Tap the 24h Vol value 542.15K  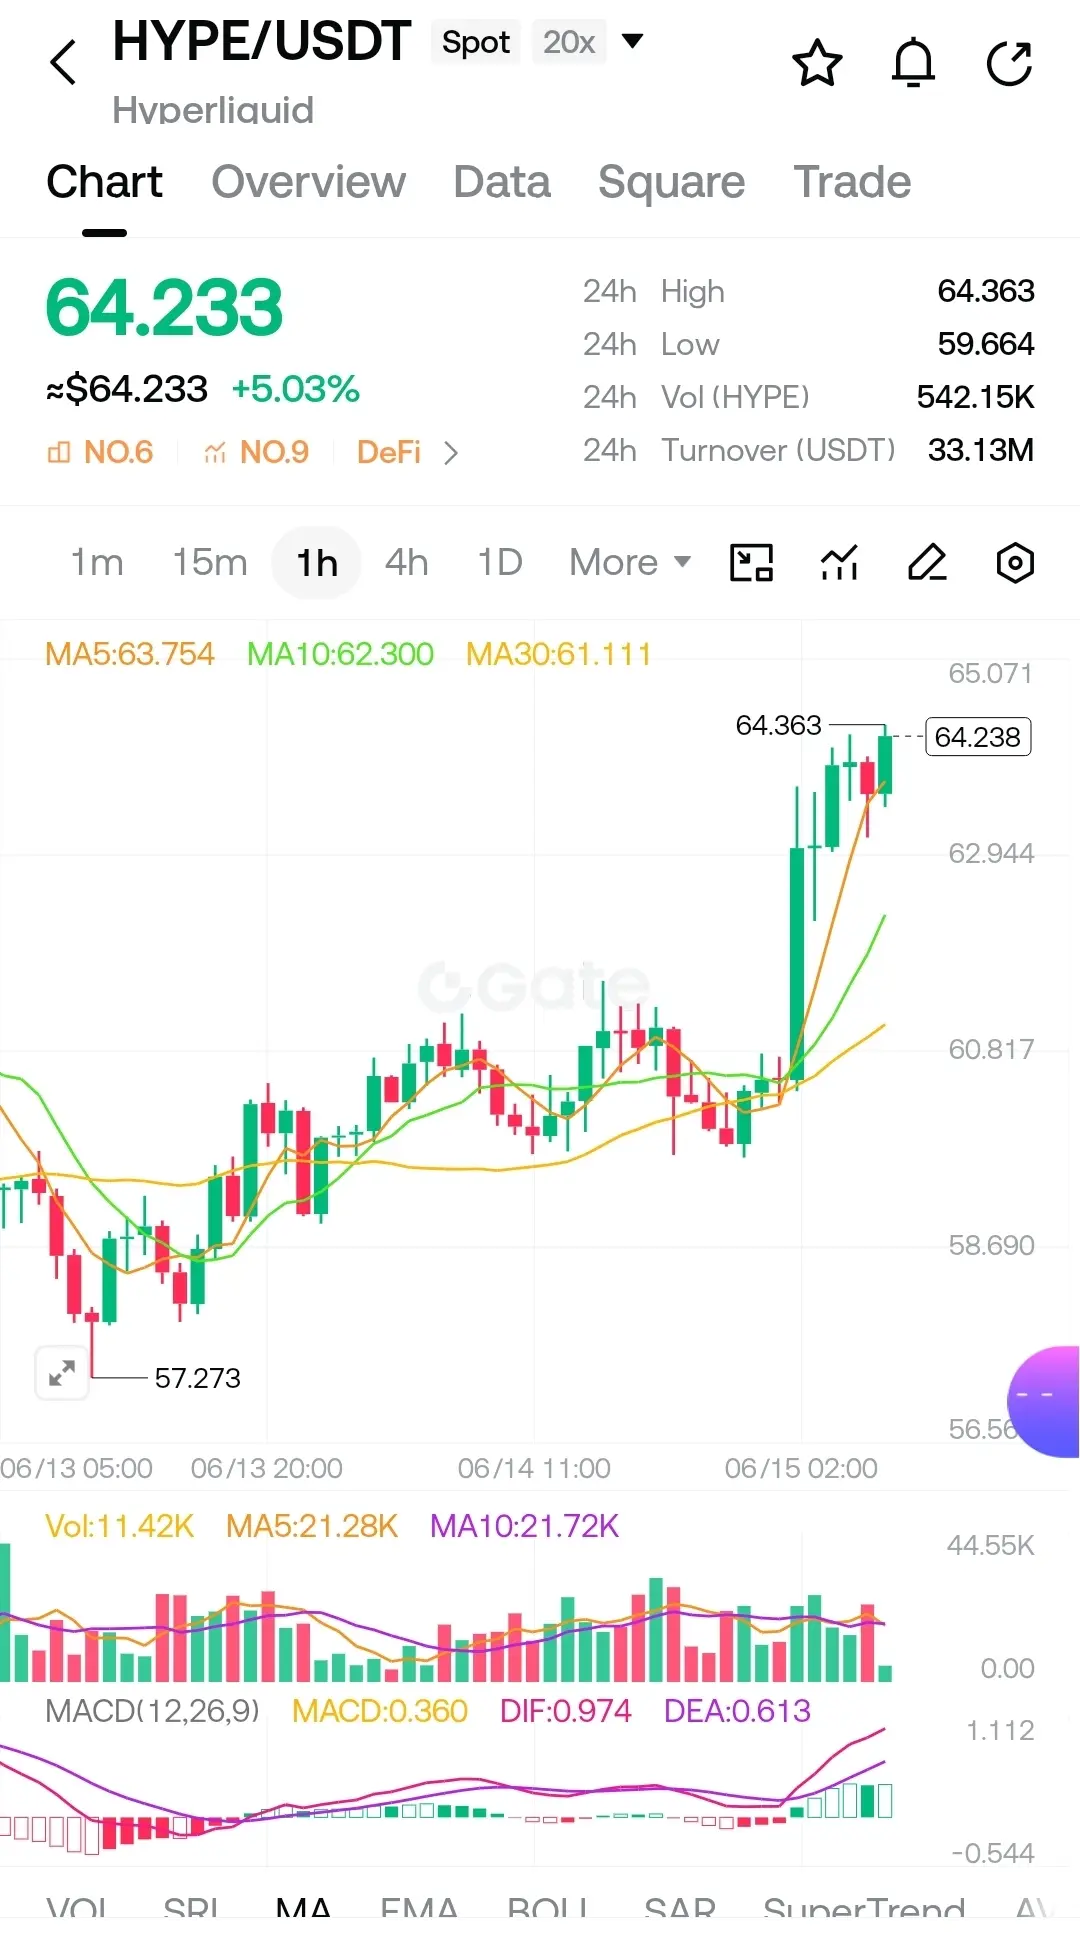tap(975, 397)
